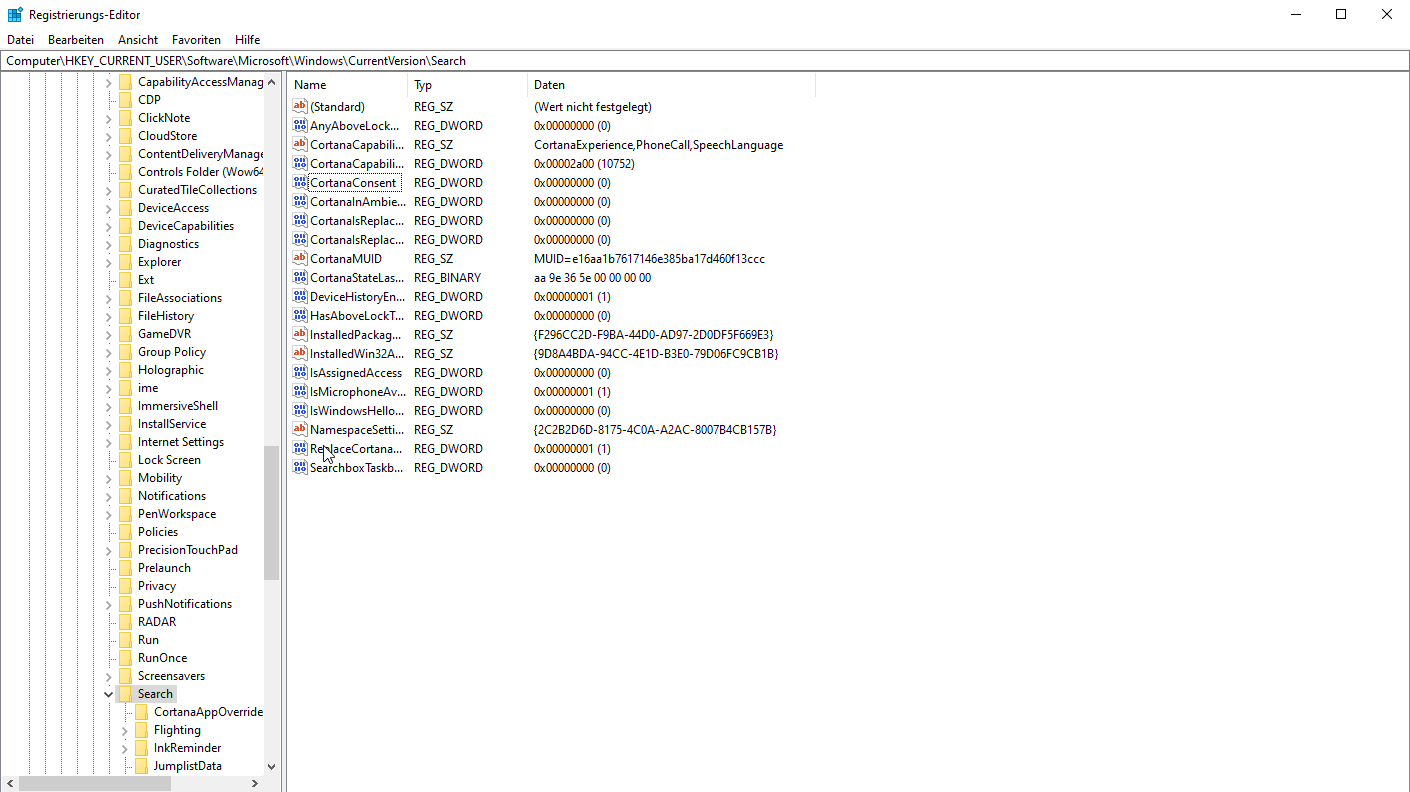Expand the PushNotifications key

pos(108,604)
